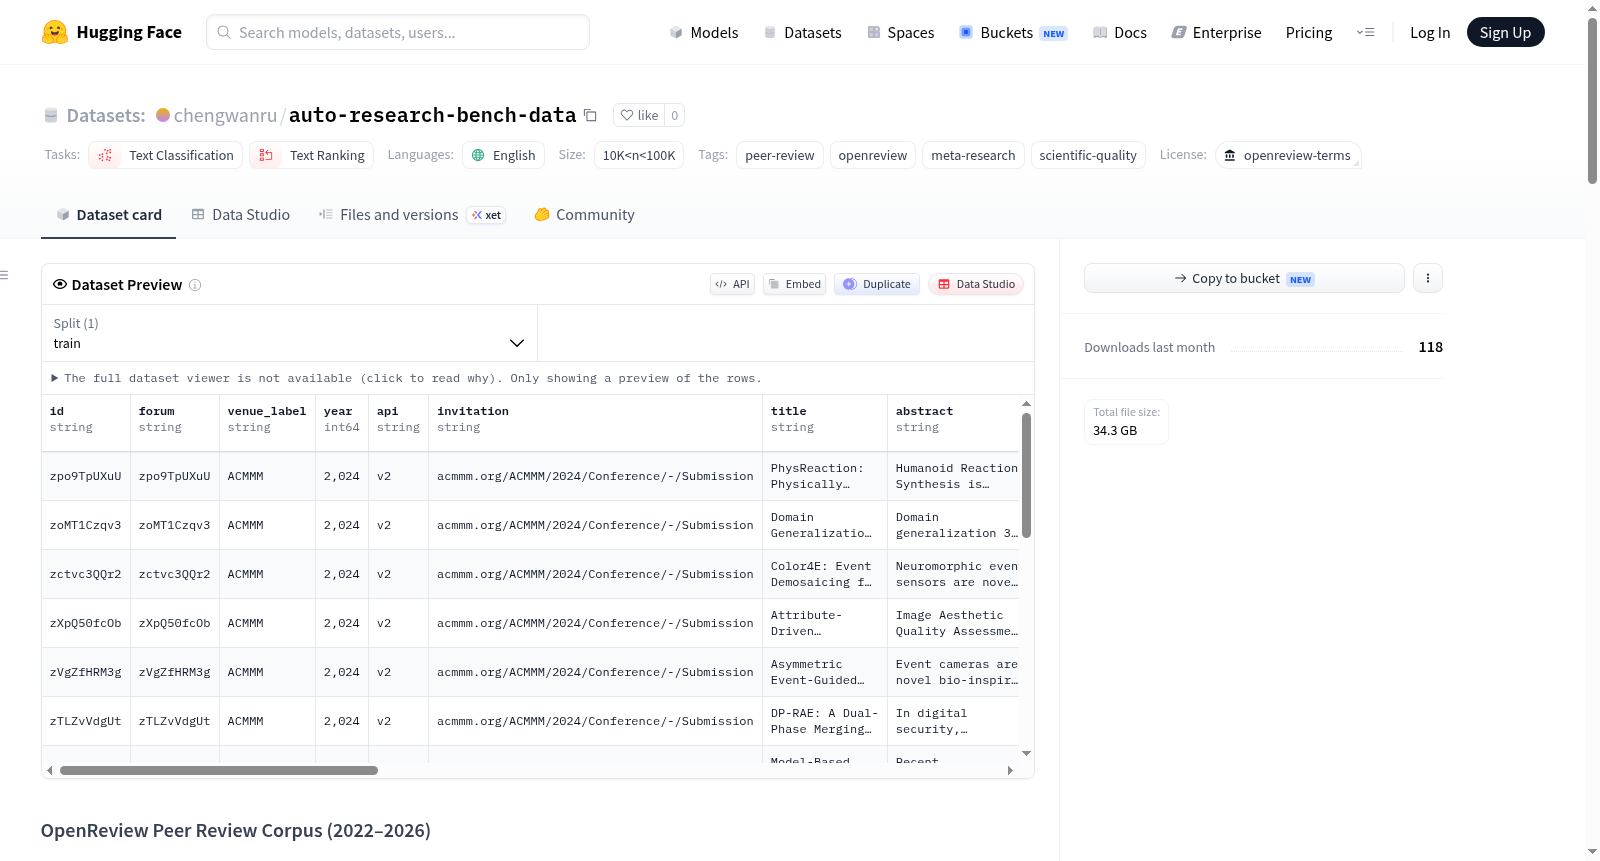
Task: Click the Total file size 34.3 GB box
Action: tap(1126, 422)
